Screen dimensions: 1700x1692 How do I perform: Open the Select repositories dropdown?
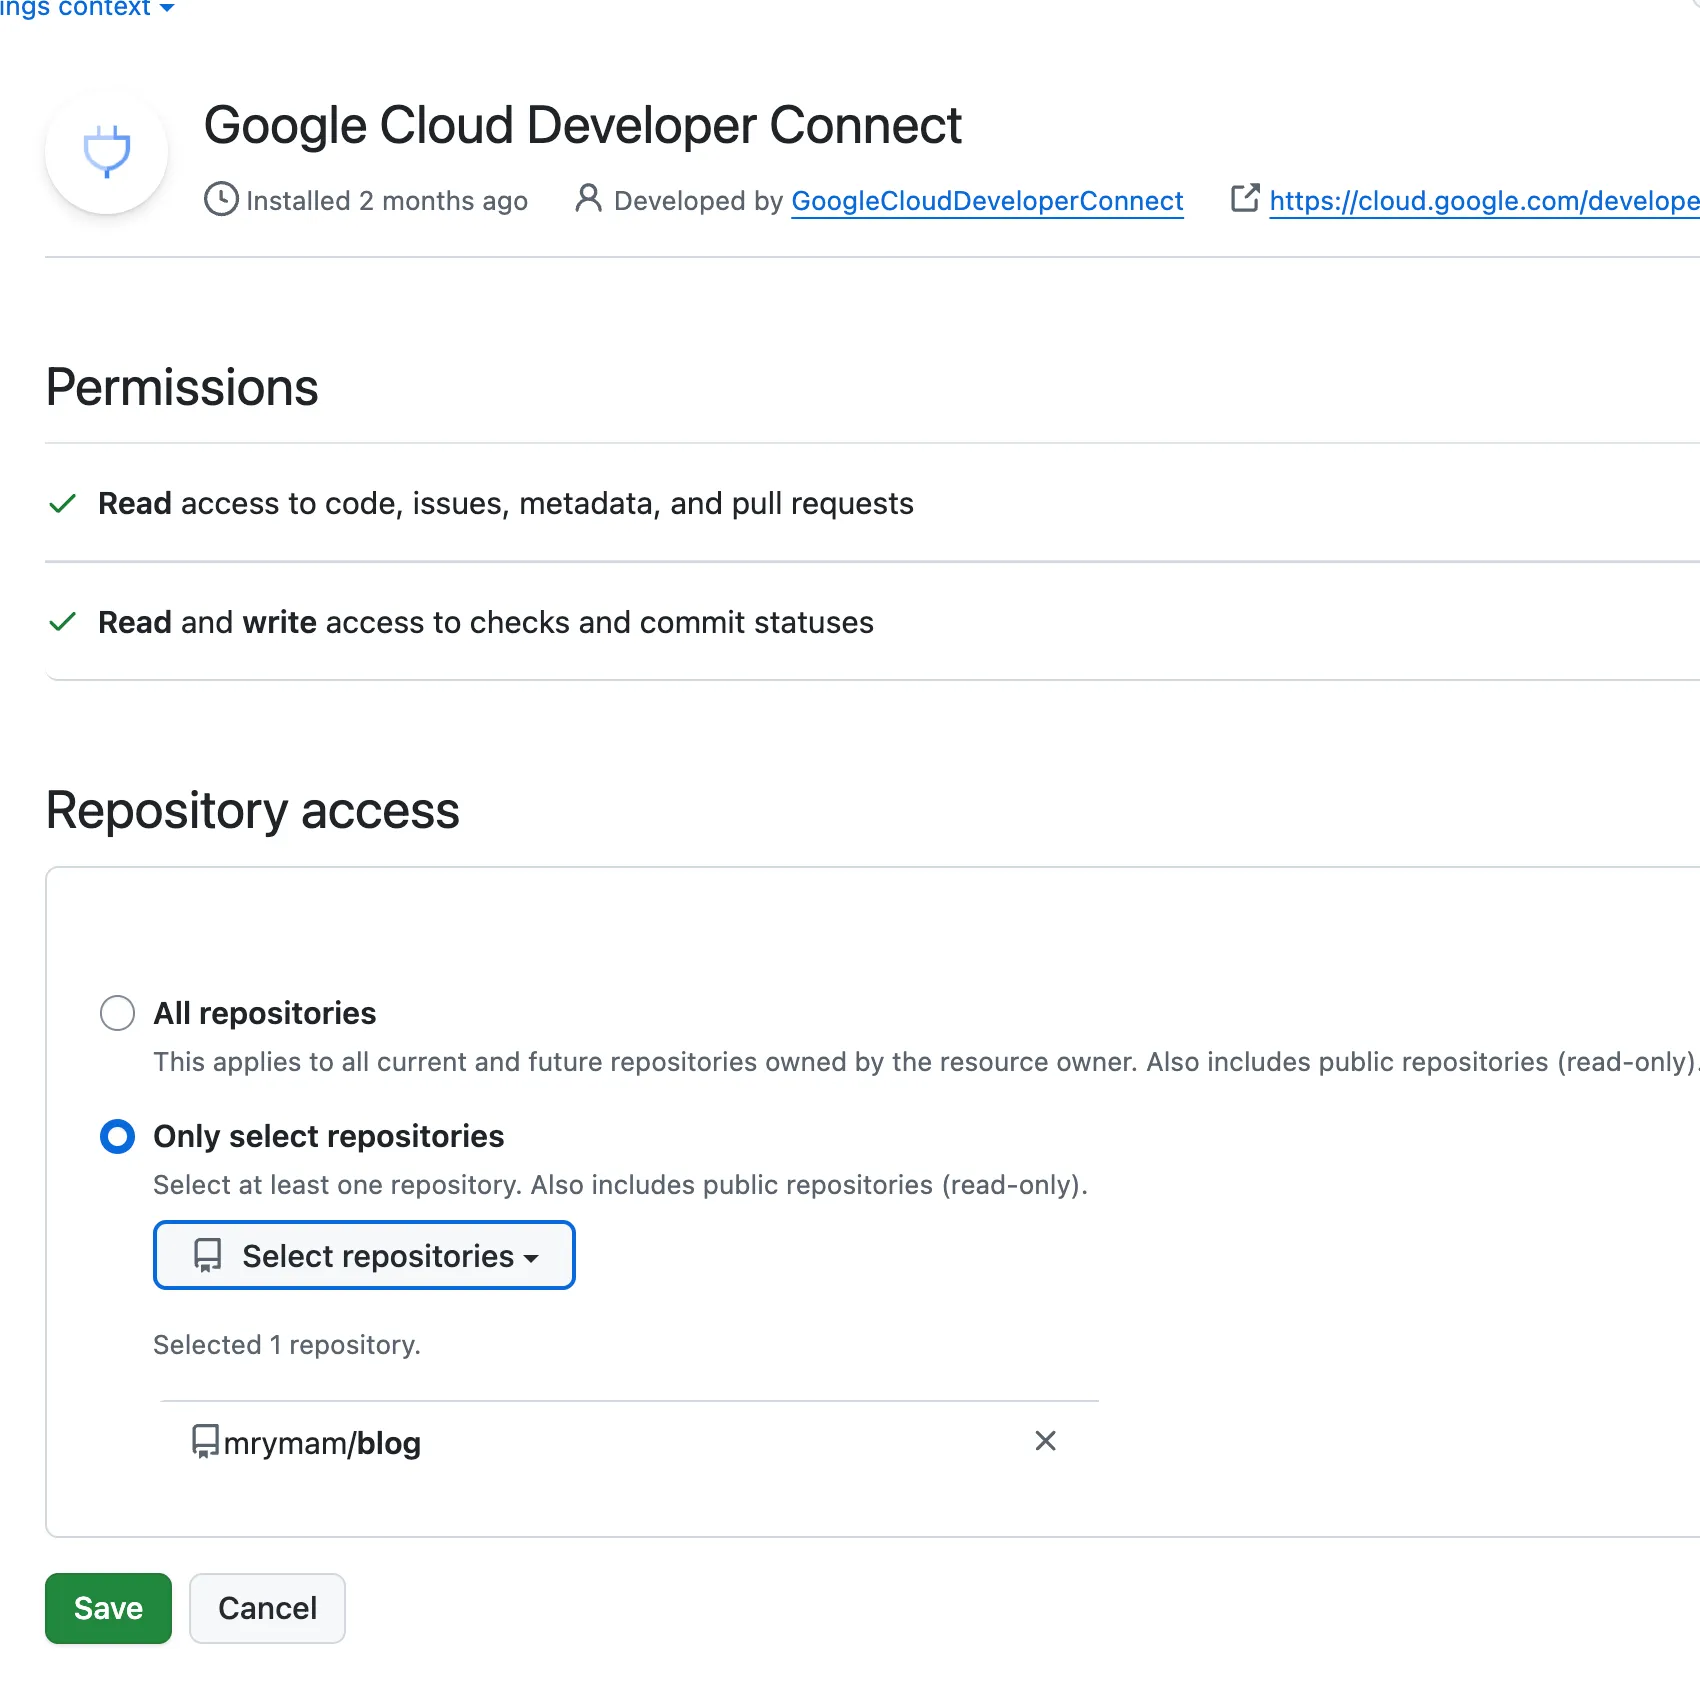tap(363, 1255)
